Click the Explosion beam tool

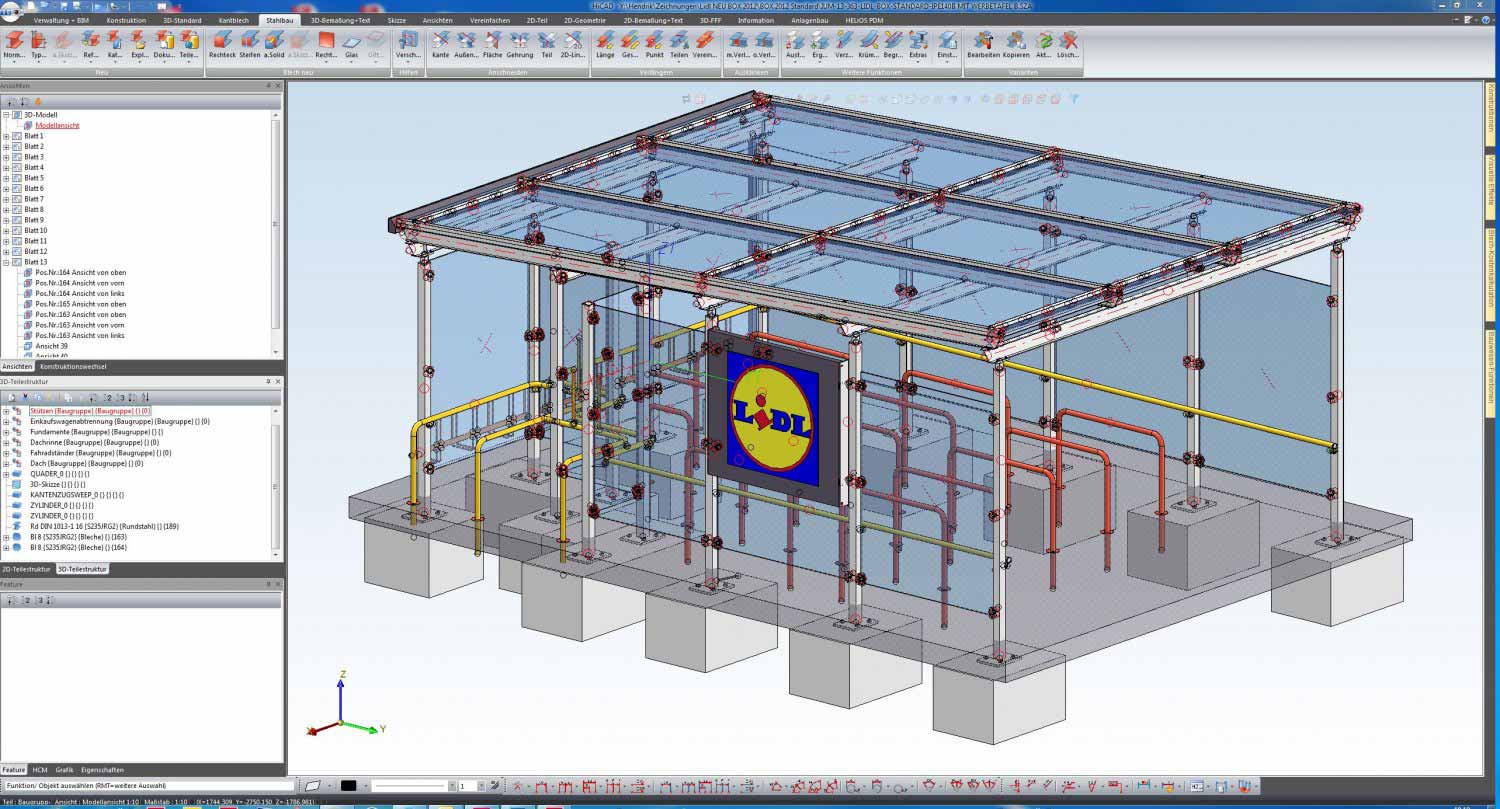point(140,44)
